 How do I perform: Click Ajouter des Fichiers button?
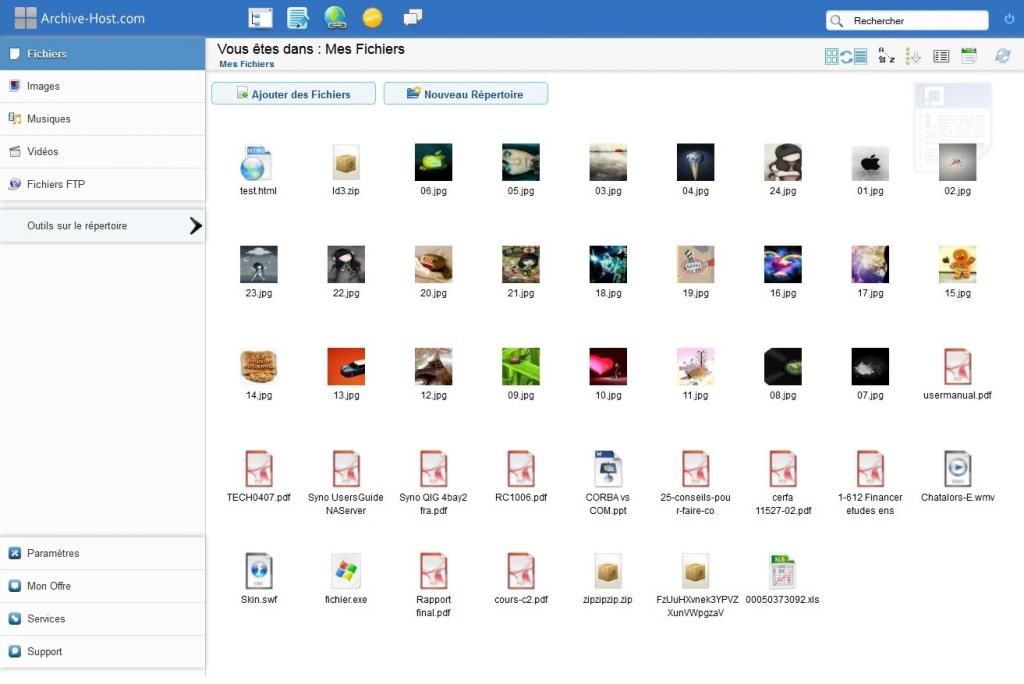[x=293, y=94]
